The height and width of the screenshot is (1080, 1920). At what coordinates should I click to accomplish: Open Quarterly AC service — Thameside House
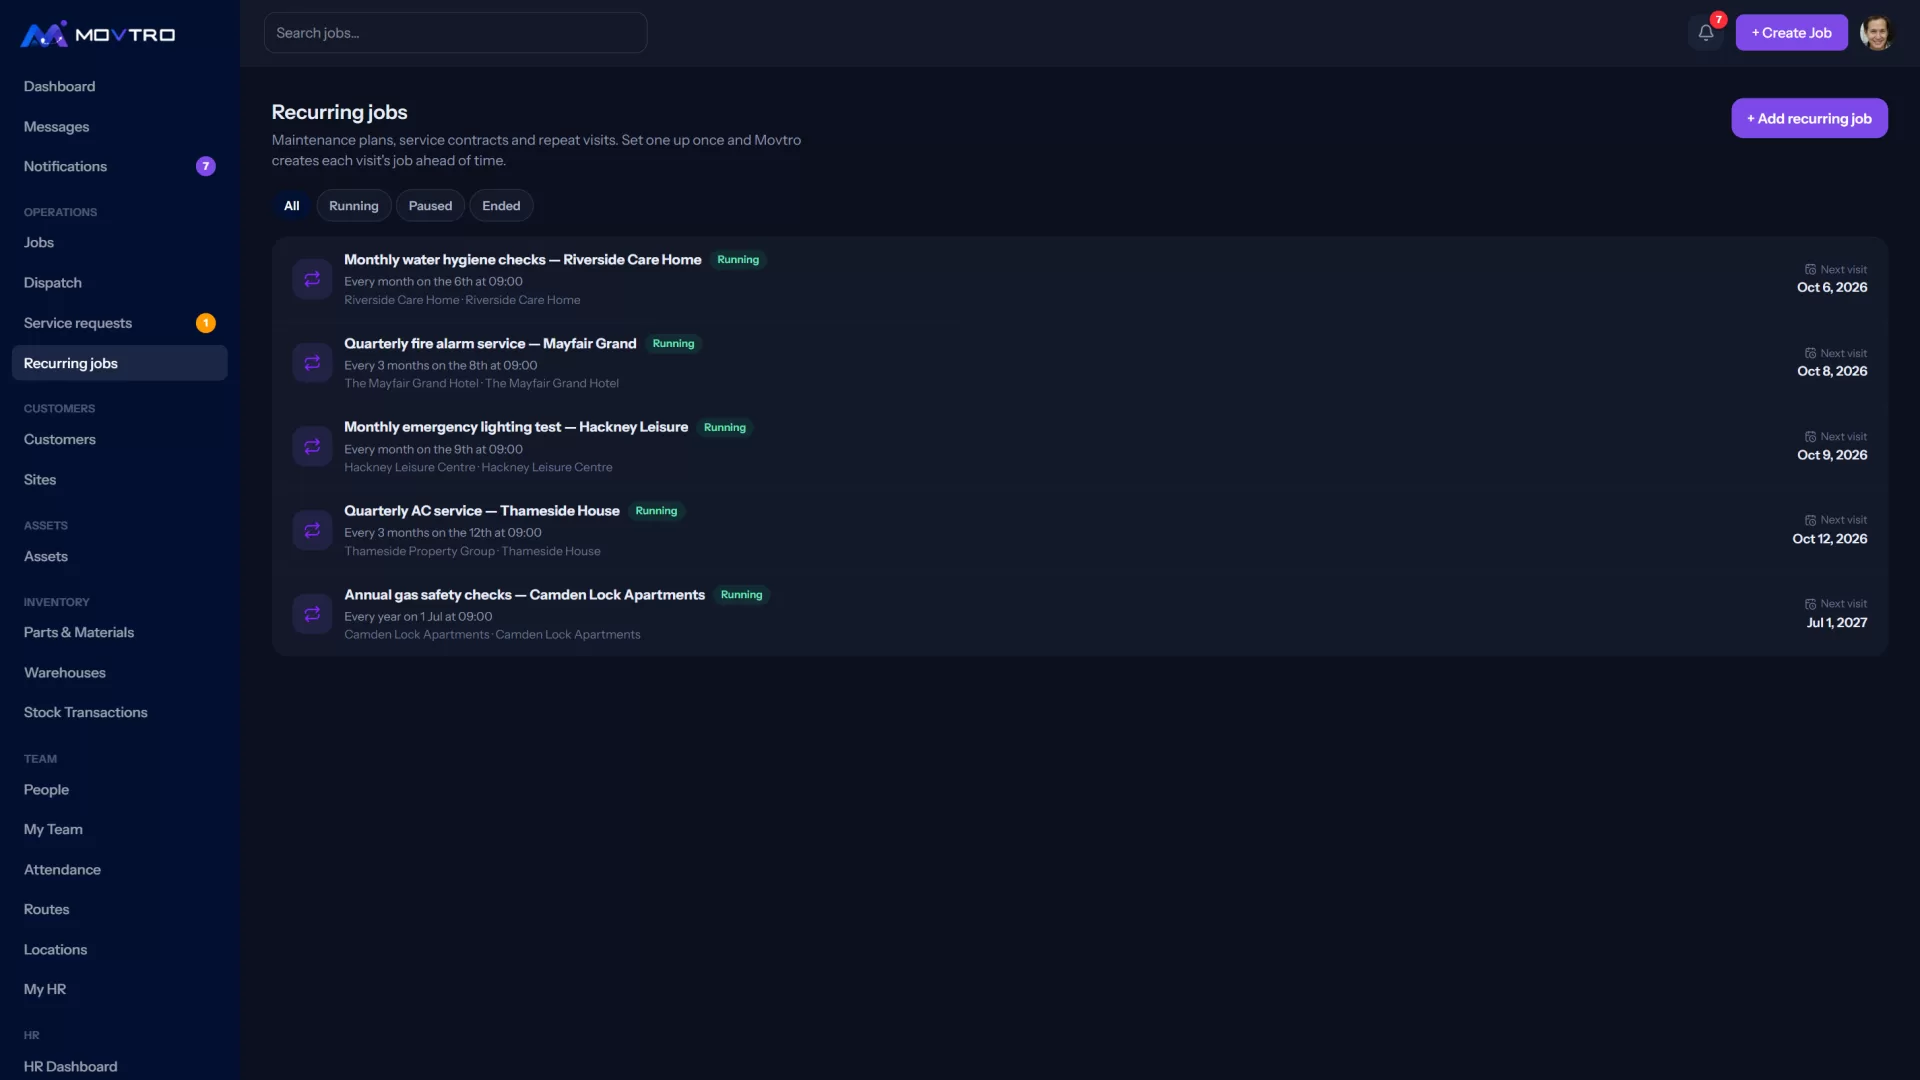(x=1080, y=530)
